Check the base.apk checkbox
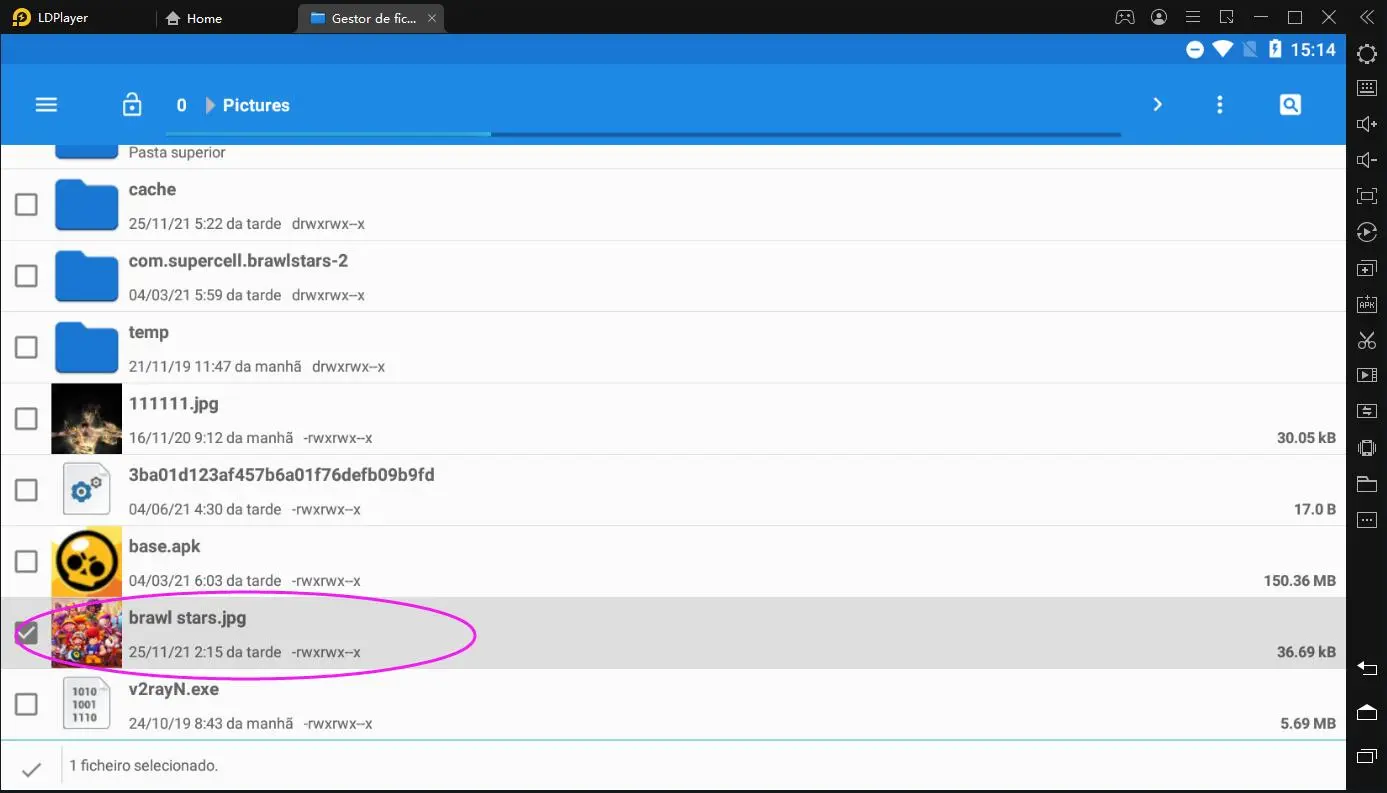The height and width of the screenshot is (793, 1387). point(26,561)
